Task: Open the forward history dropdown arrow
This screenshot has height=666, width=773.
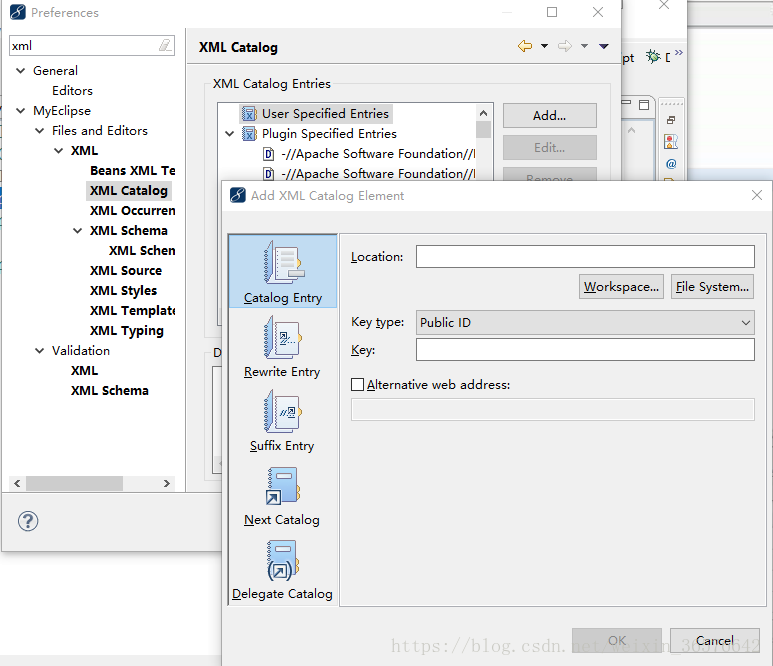Action: pos(584,46)
